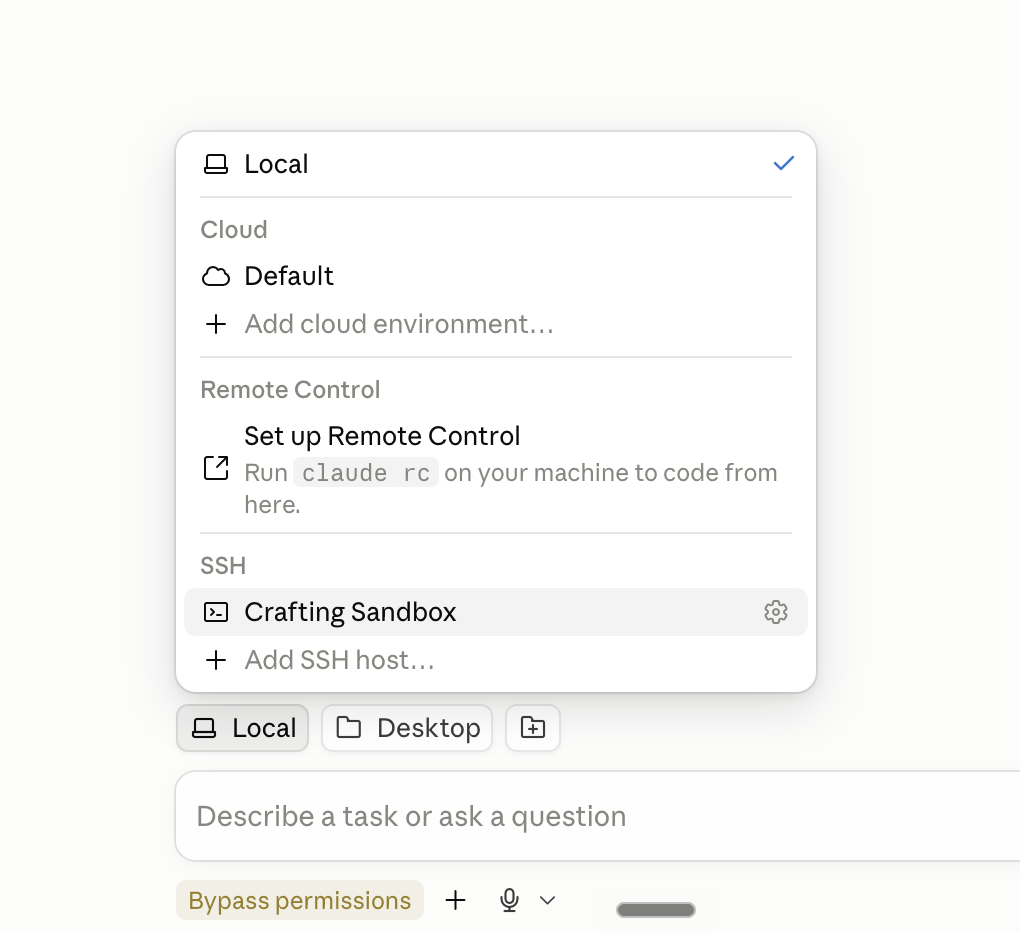The height and width of the screenshot is (932, 1020).
Task: Click the external link icon for Remote Control
Action: click(216, 468)
